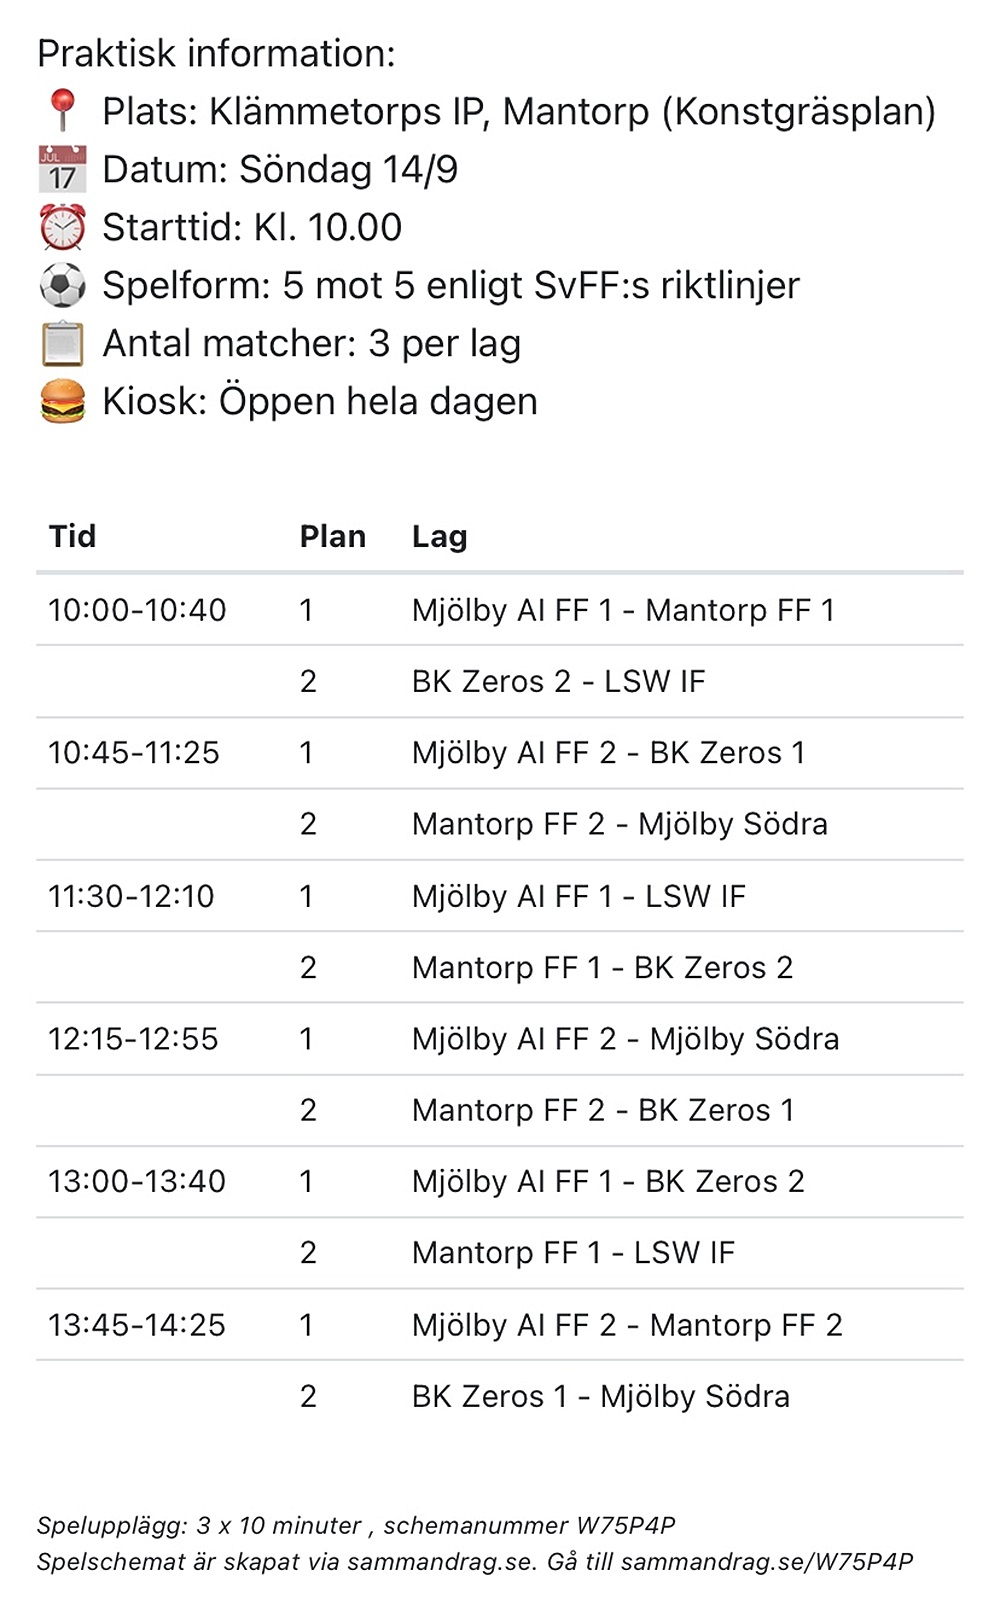Screen dimensions: 1000x1605
Task: Select match Mantorp FF 1 - LSW IF
Action: coord(573,1253)
